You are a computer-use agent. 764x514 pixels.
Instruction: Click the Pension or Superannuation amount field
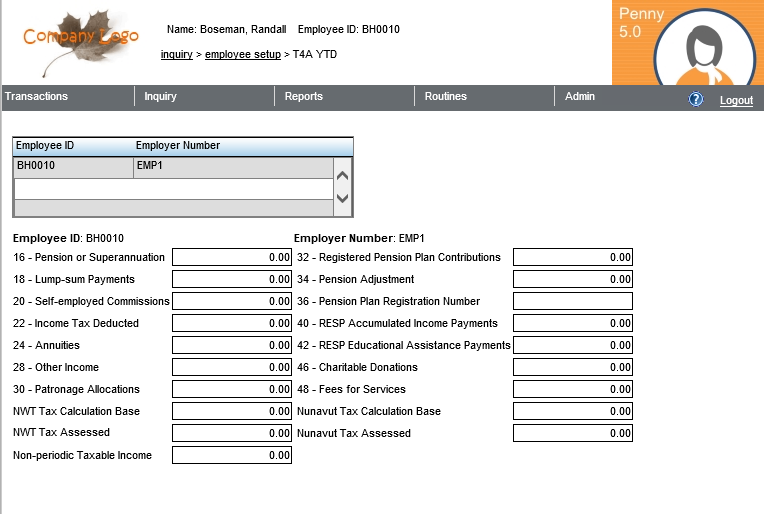232,257
